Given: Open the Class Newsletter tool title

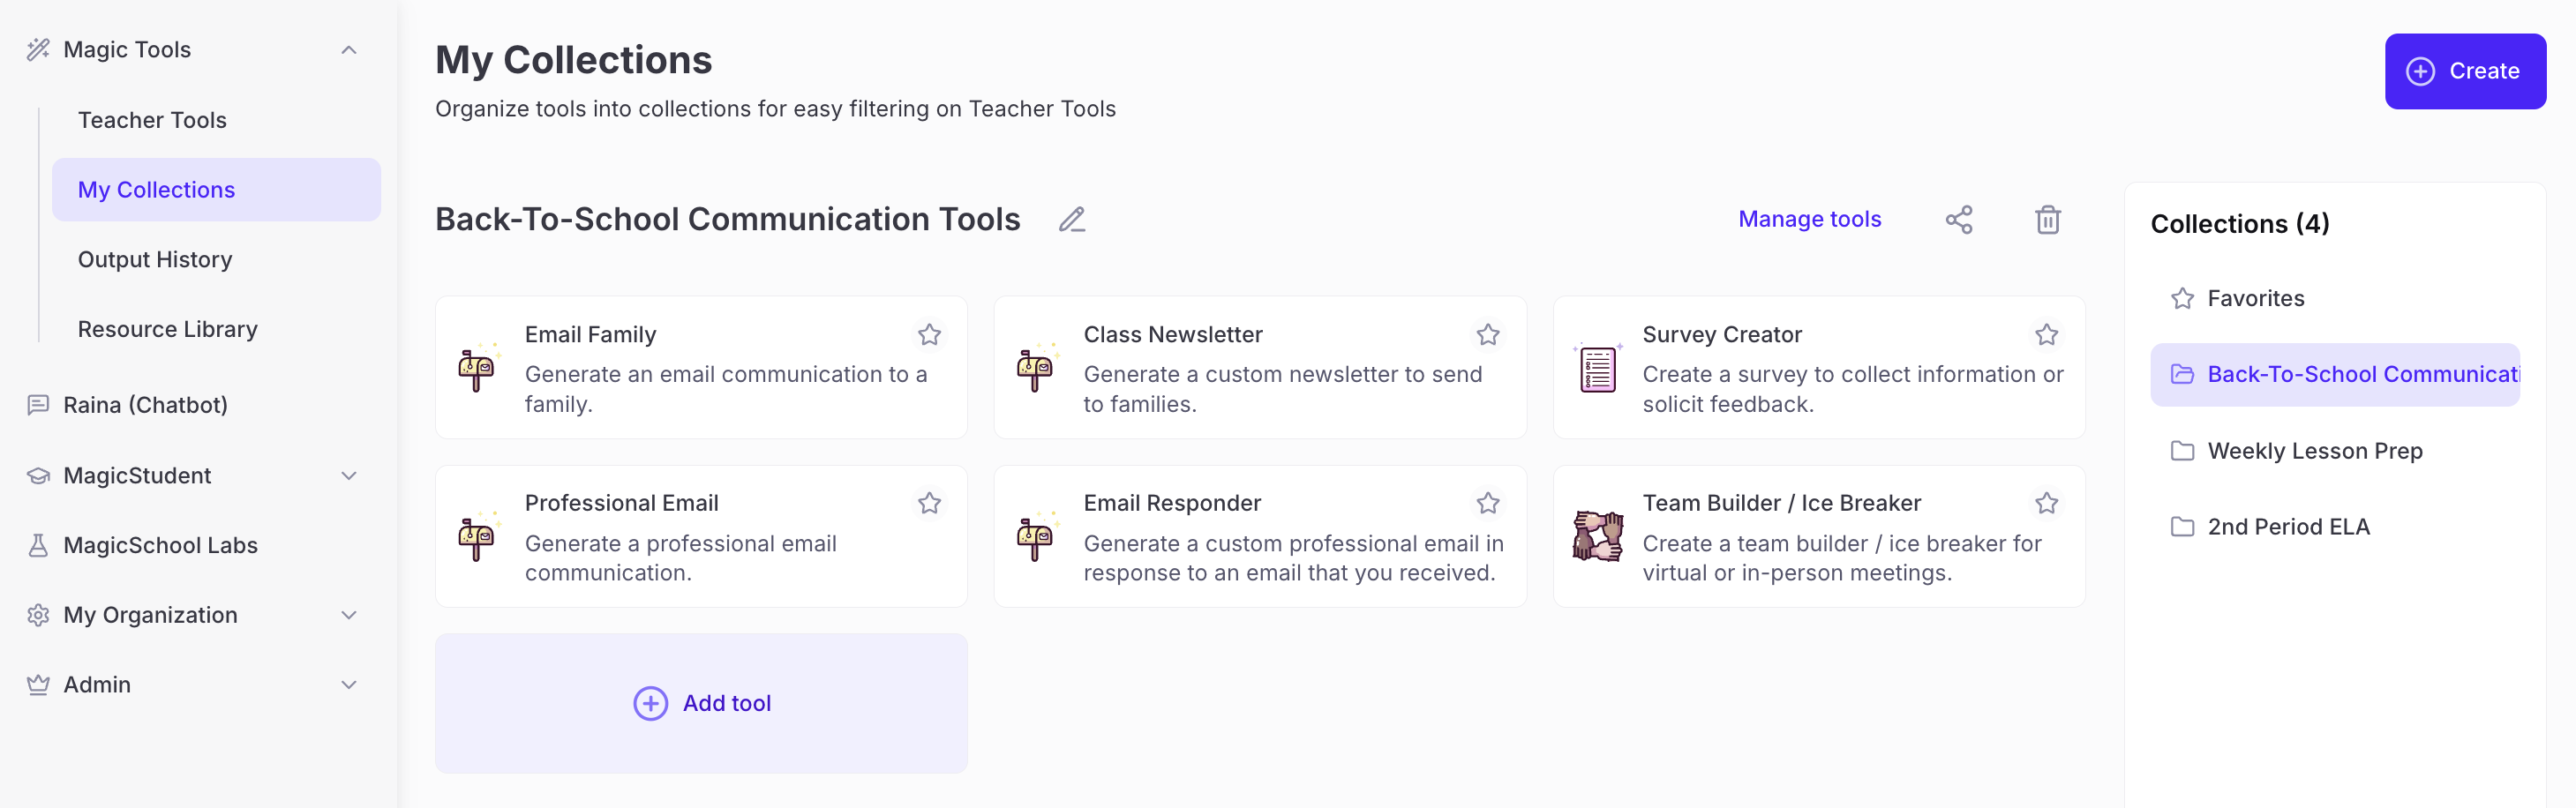Looking at the screenshot, I should click(1173, 334).
